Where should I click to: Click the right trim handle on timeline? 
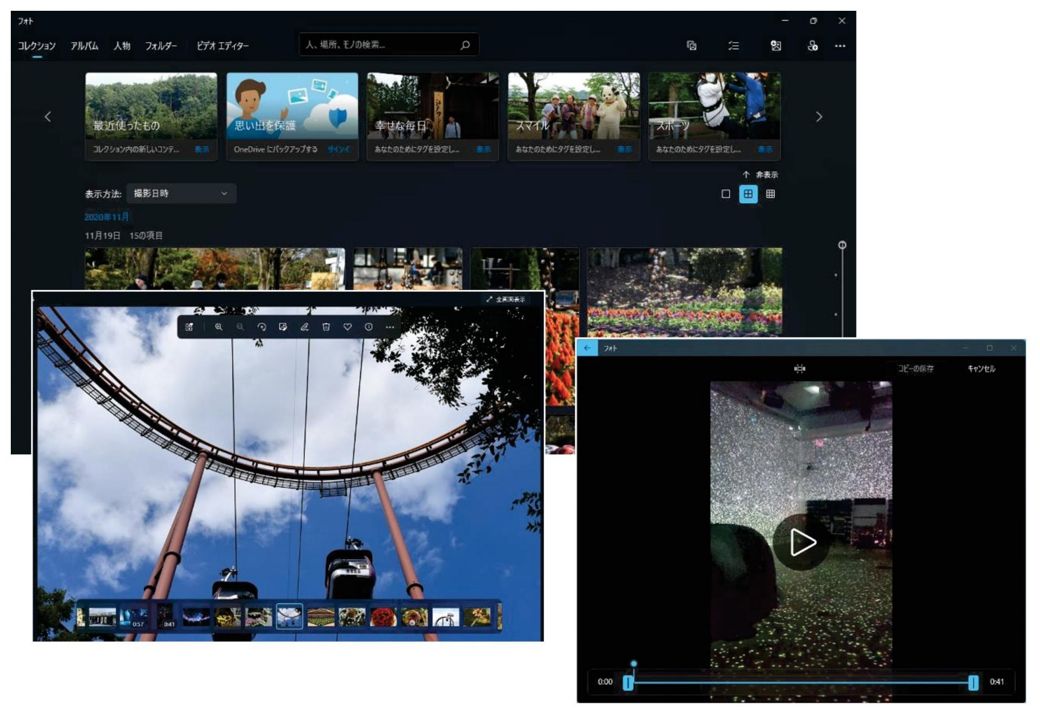(x=973, y=682)
